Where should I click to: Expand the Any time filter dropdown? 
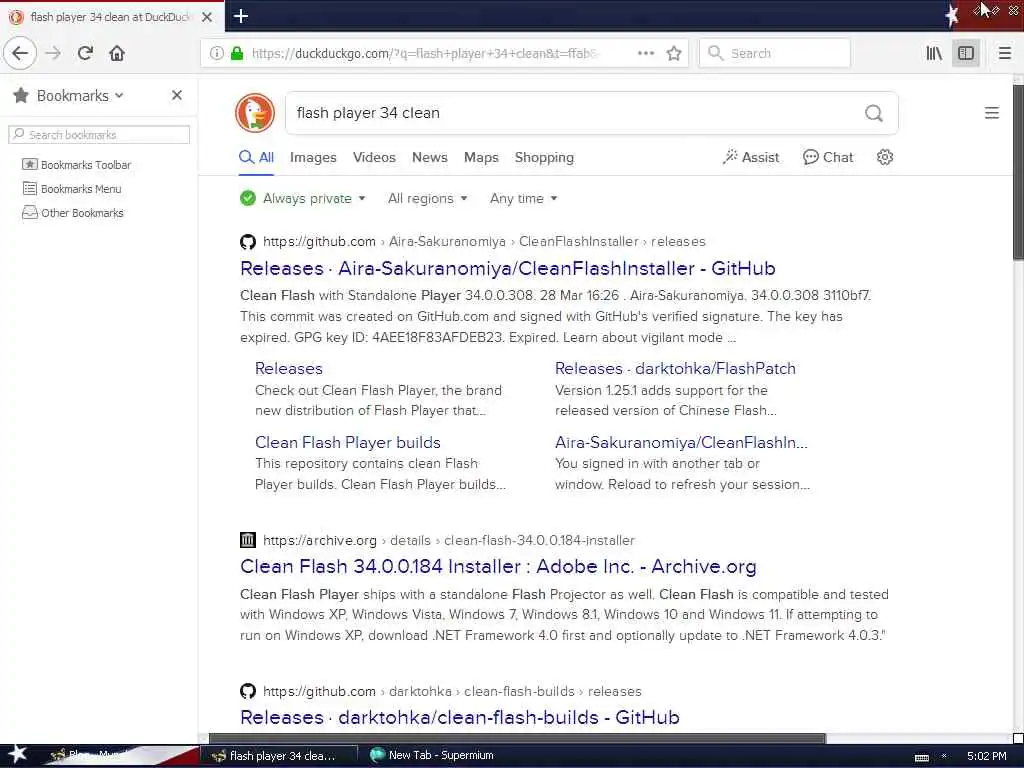tap(524, 199)
